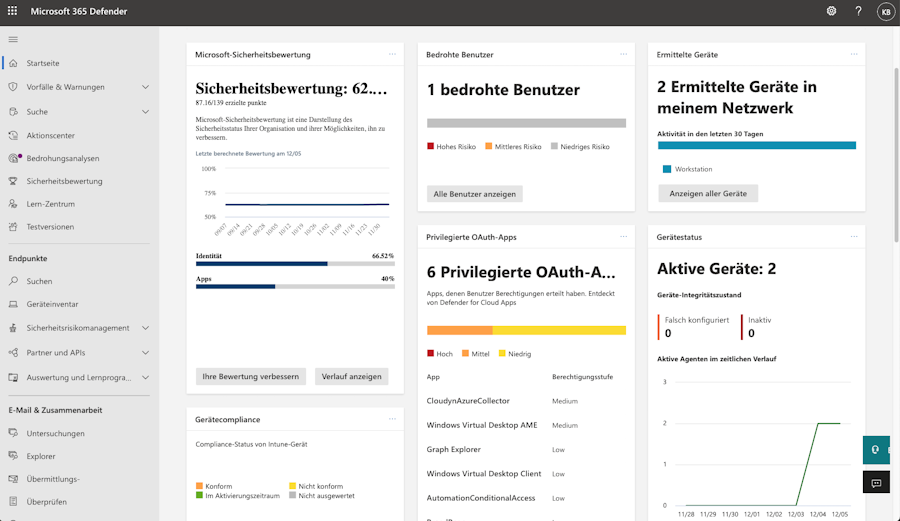Screen dimensions: 900x521
Task: Click Verlauf anzeigen button
Action: (x=351, y=376)
